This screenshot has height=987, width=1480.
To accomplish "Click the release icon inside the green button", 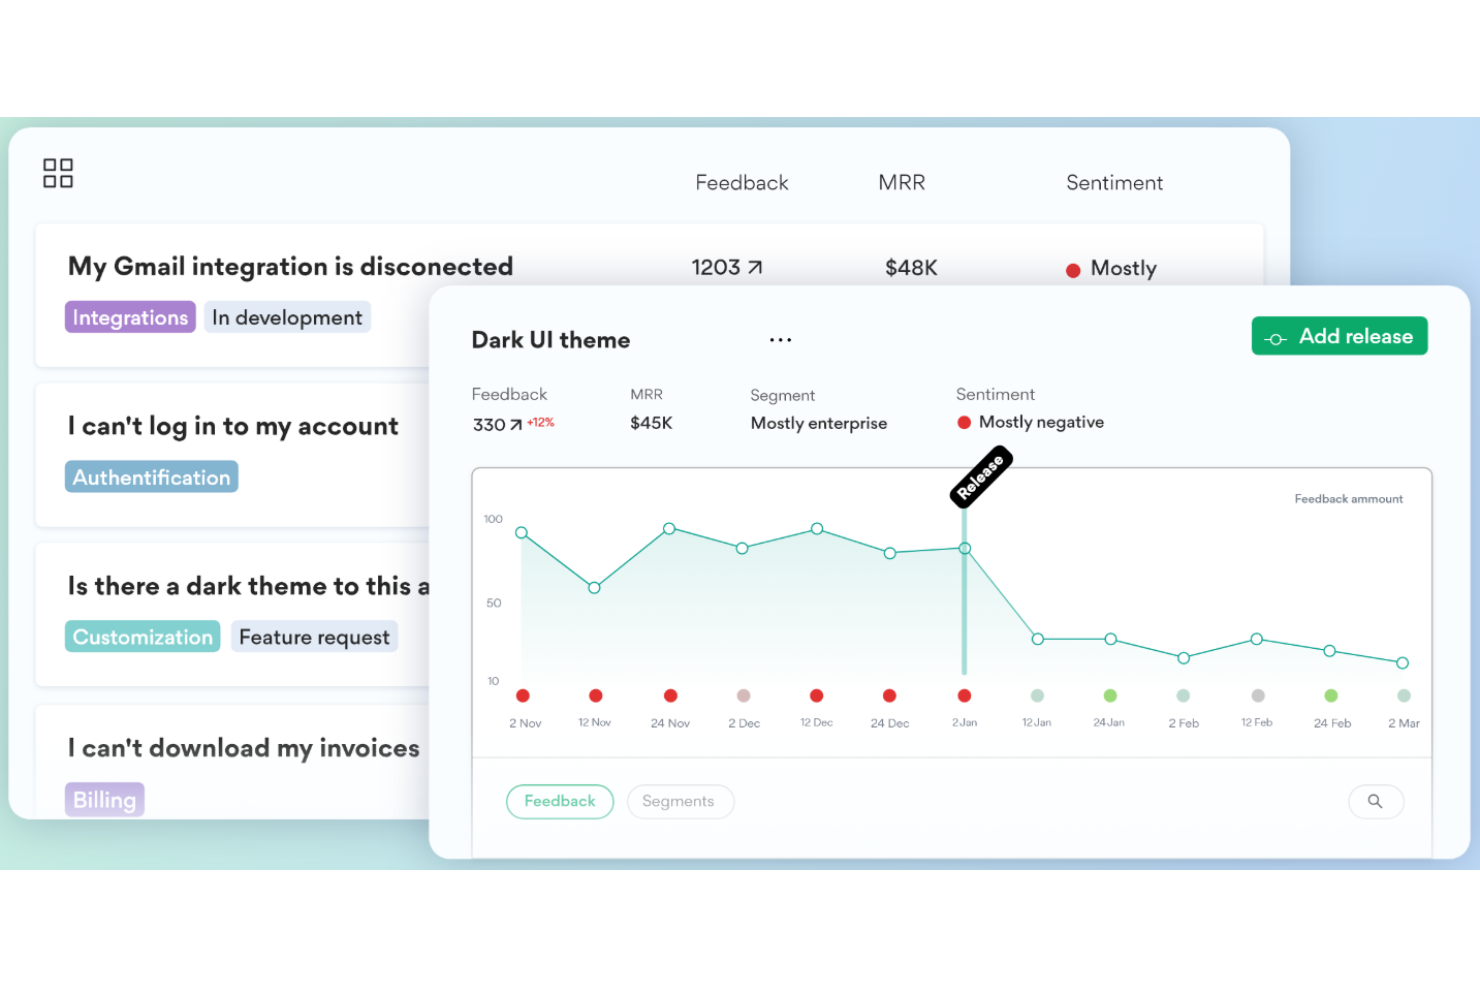I will pyautogui.click(x=1275, y=337).
